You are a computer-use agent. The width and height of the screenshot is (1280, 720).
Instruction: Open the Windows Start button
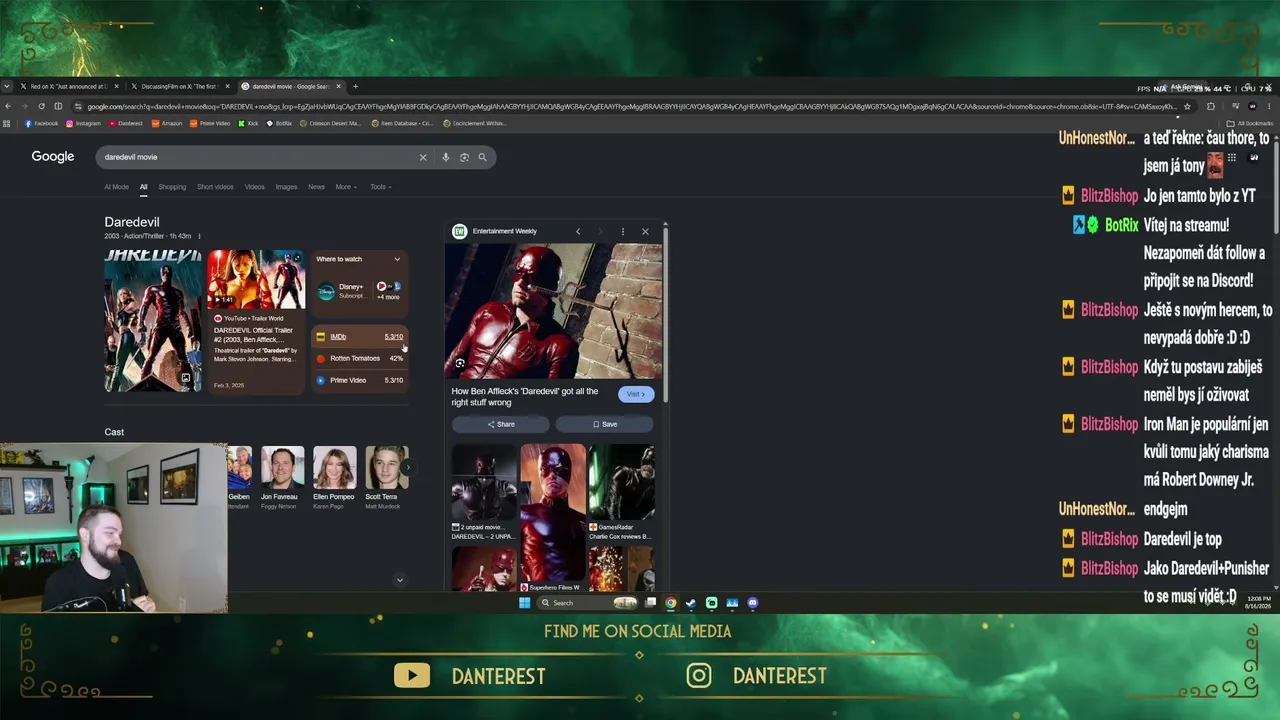click(524, 603)
